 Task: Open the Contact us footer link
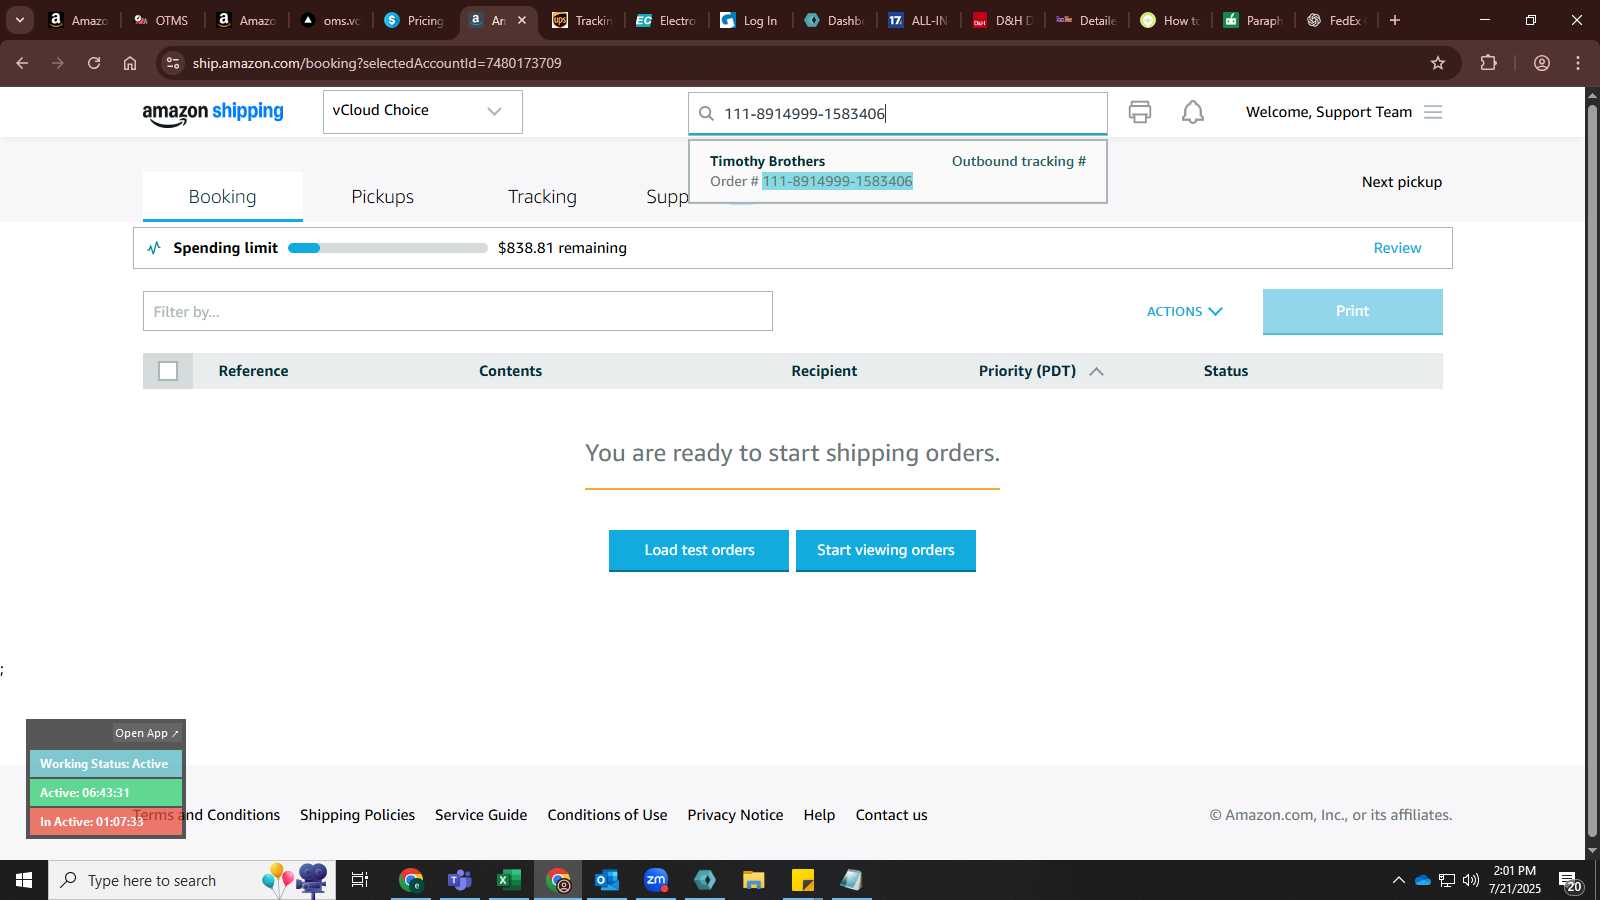pos(891,815)
